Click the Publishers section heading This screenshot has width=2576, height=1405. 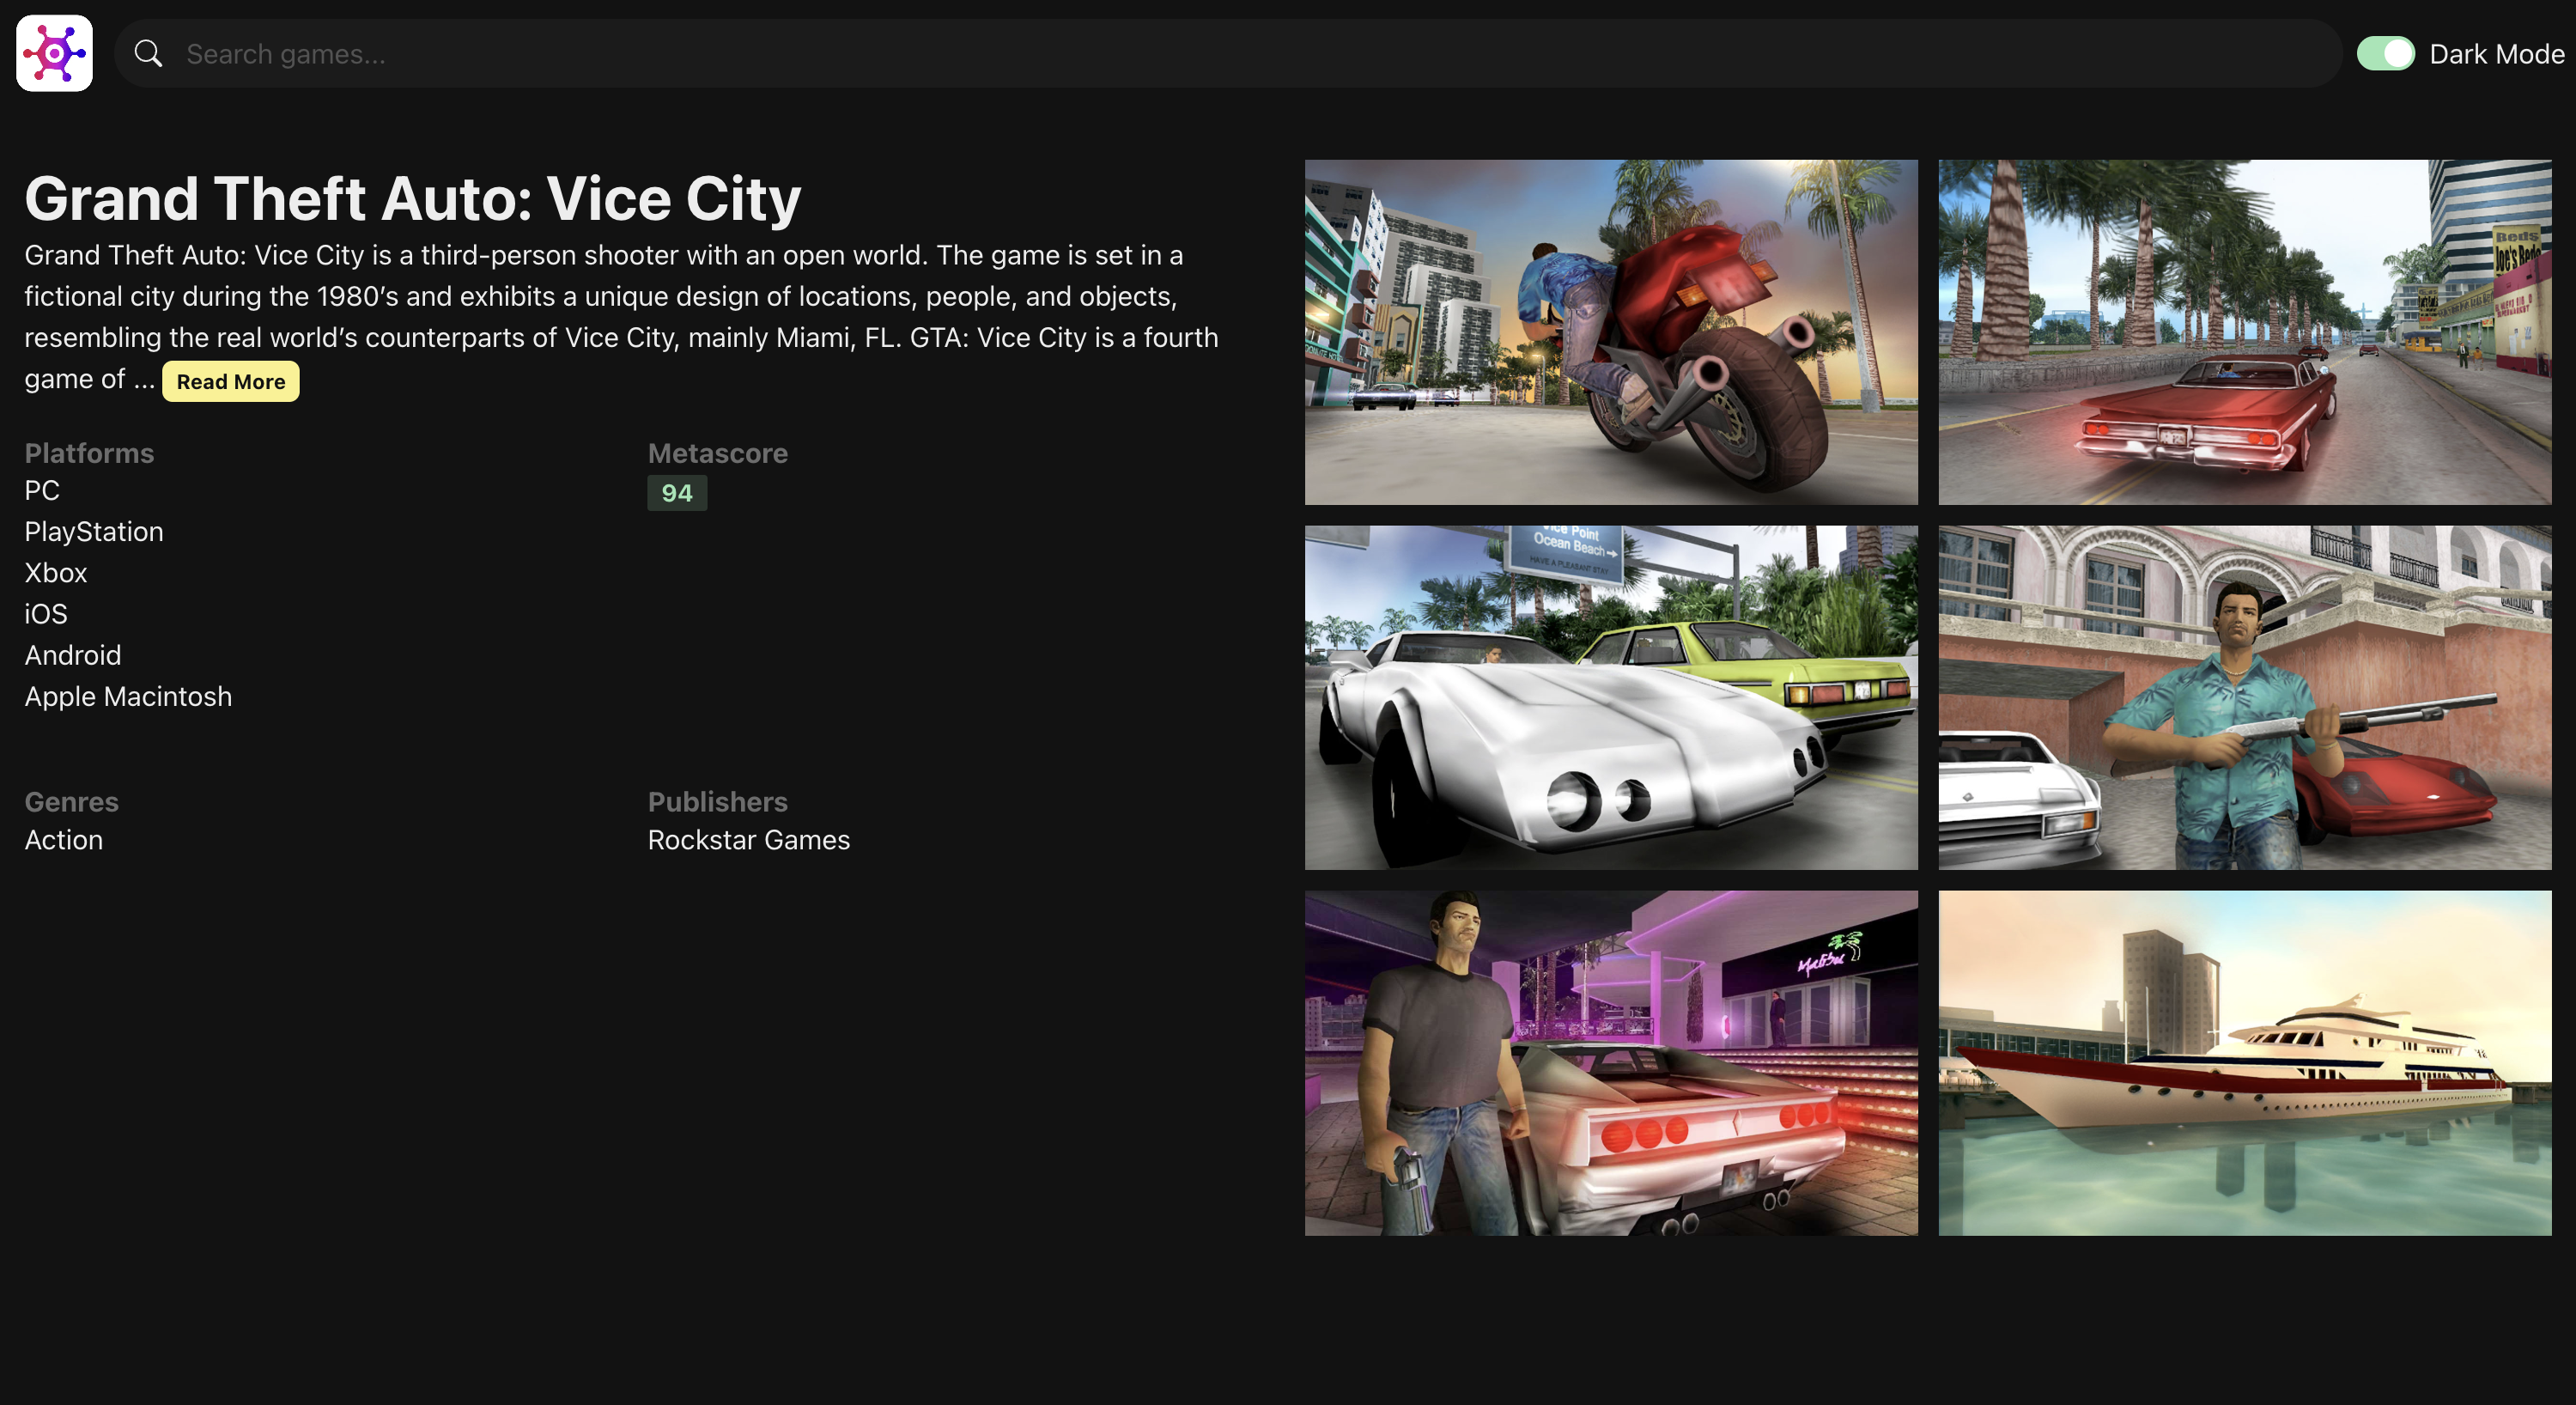718,802
